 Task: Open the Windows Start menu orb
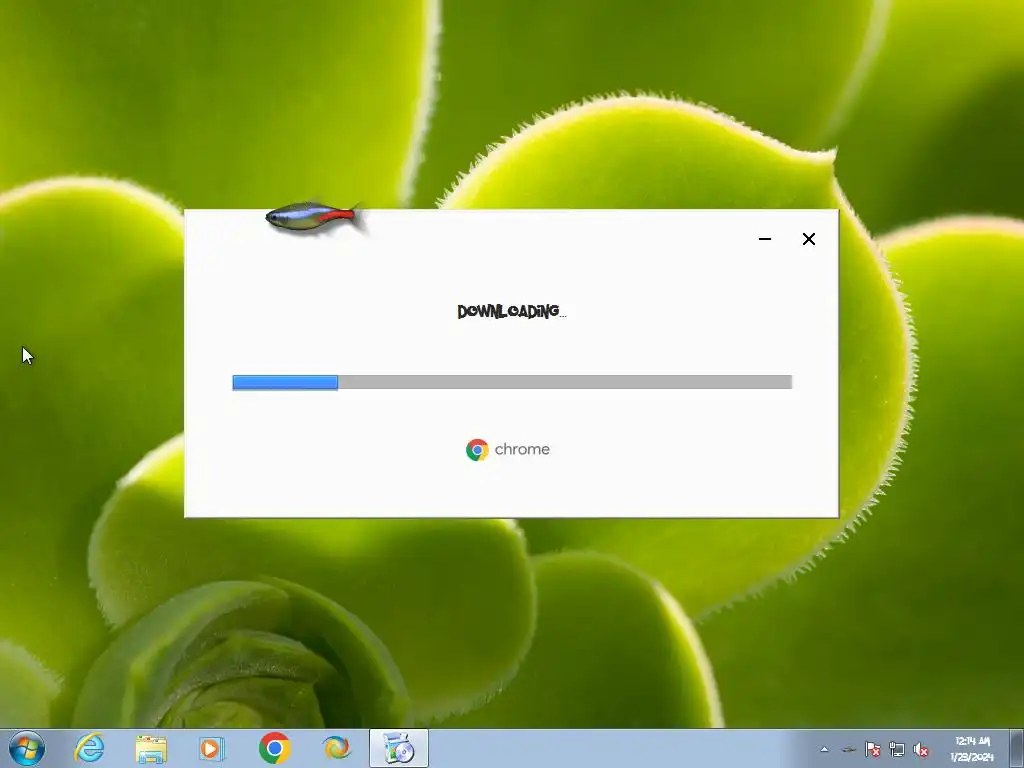27,748
